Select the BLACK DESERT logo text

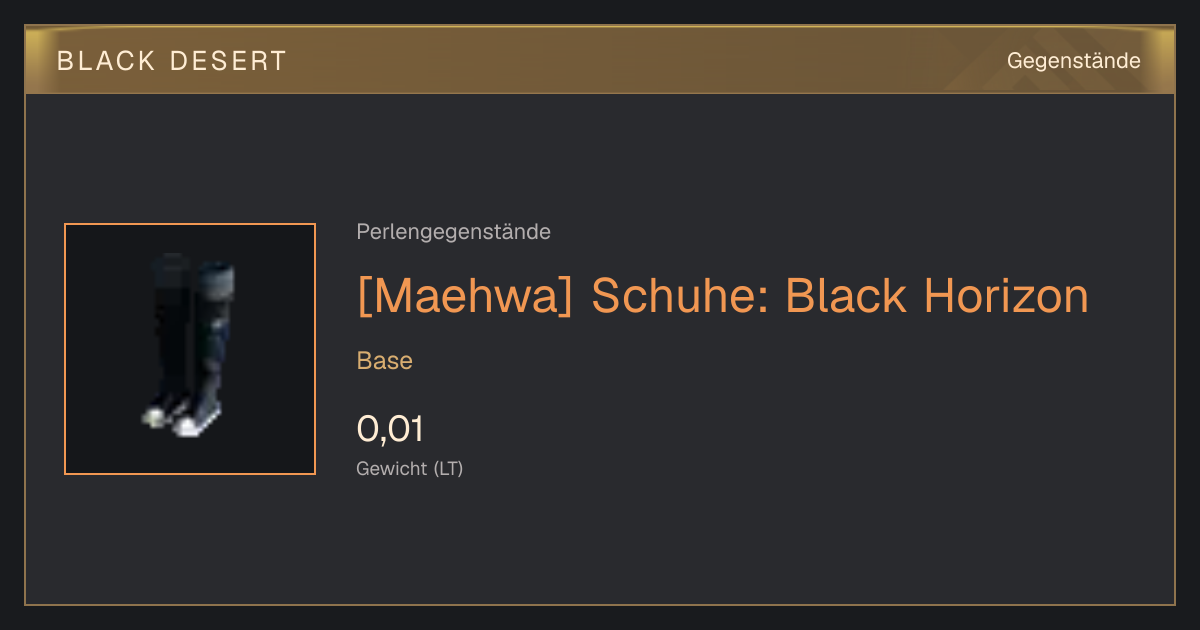coord(172,61)
